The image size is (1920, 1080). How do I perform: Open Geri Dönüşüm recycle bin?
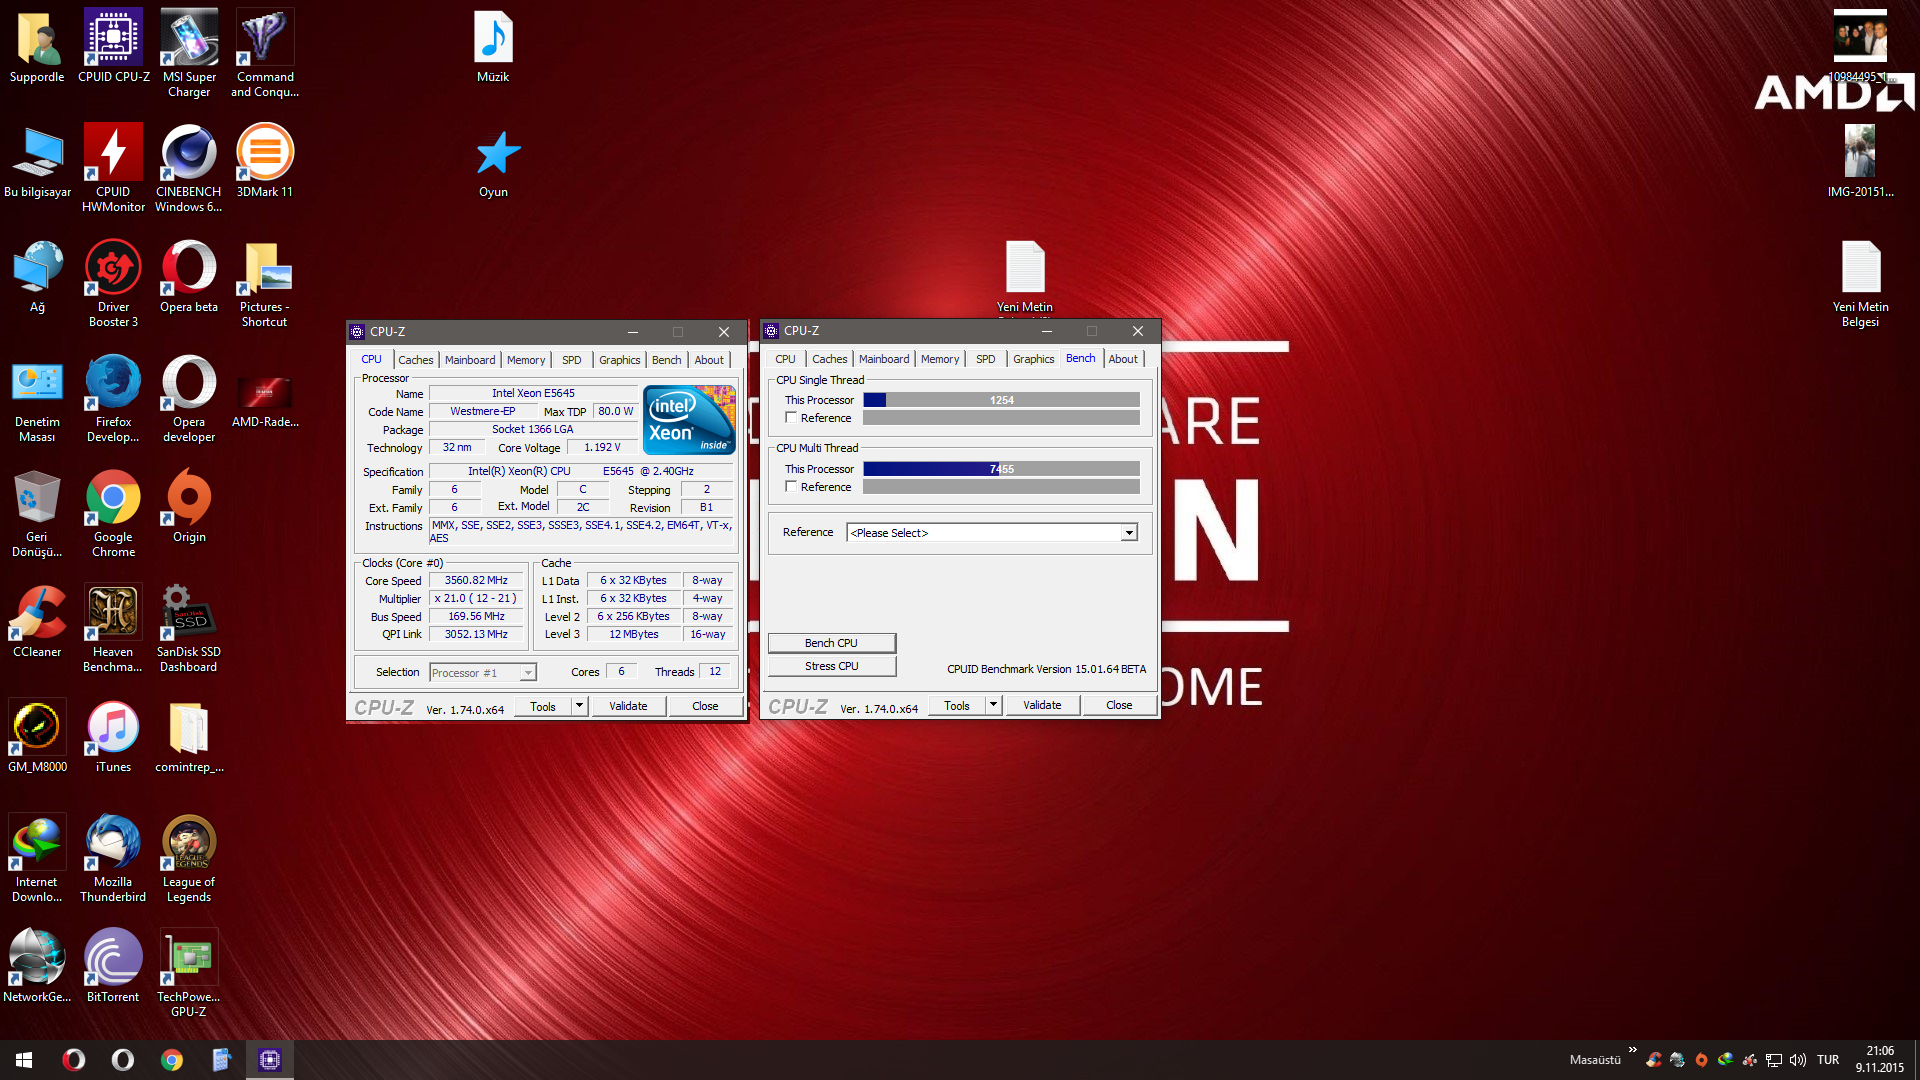point(37,513)
